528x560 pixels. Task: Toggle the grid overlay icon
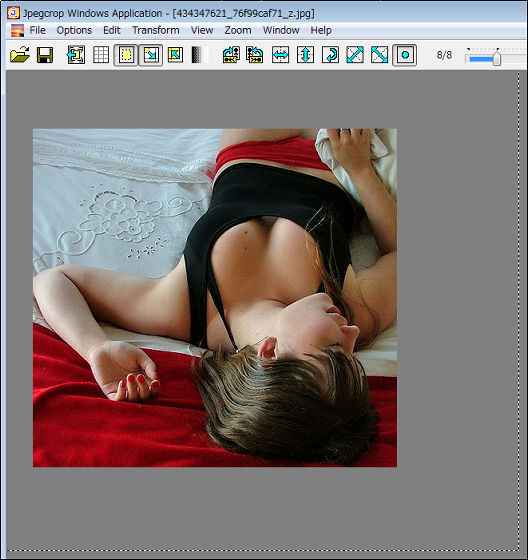(x=101, y=55)
